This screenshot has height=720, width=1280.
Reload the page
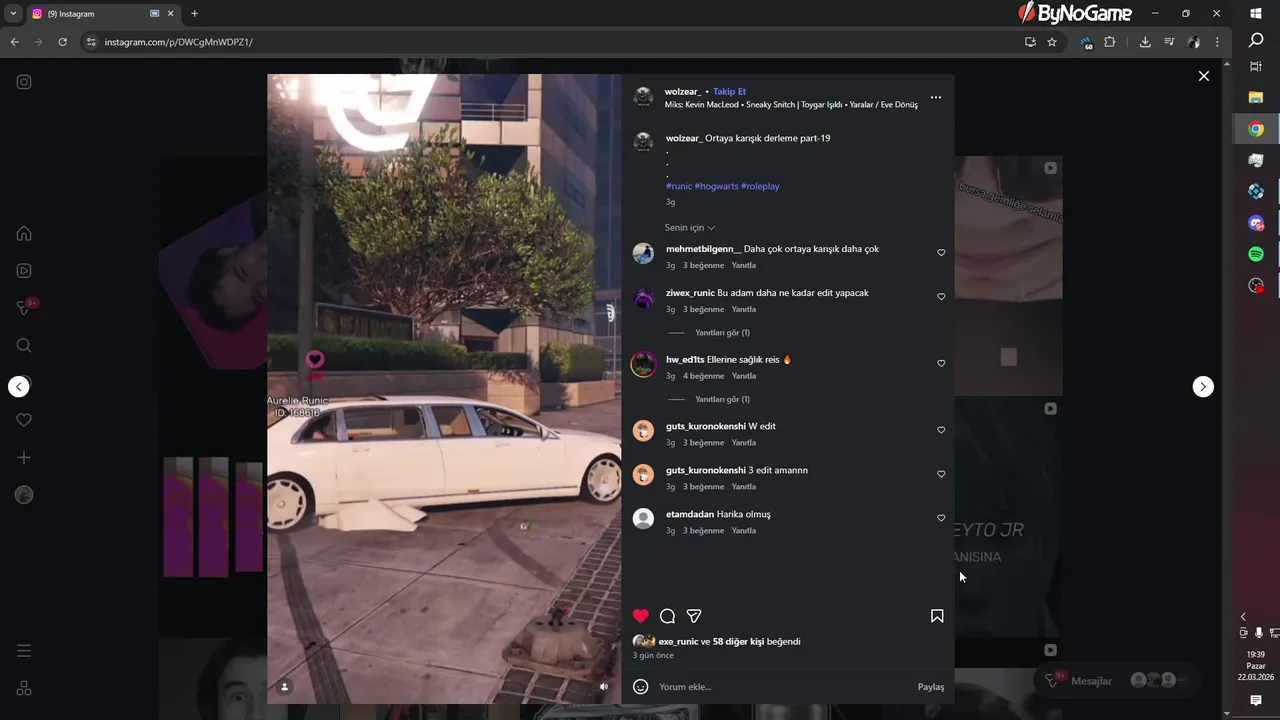[x=62, y=42]
